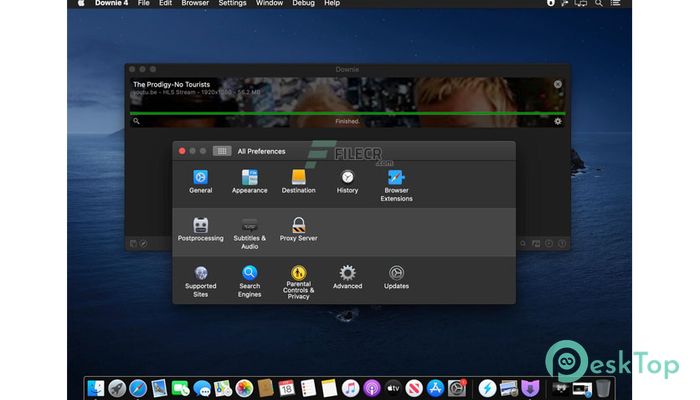Open Appearance preferences
Screen dimensions: 700x400
coord(250,181)
